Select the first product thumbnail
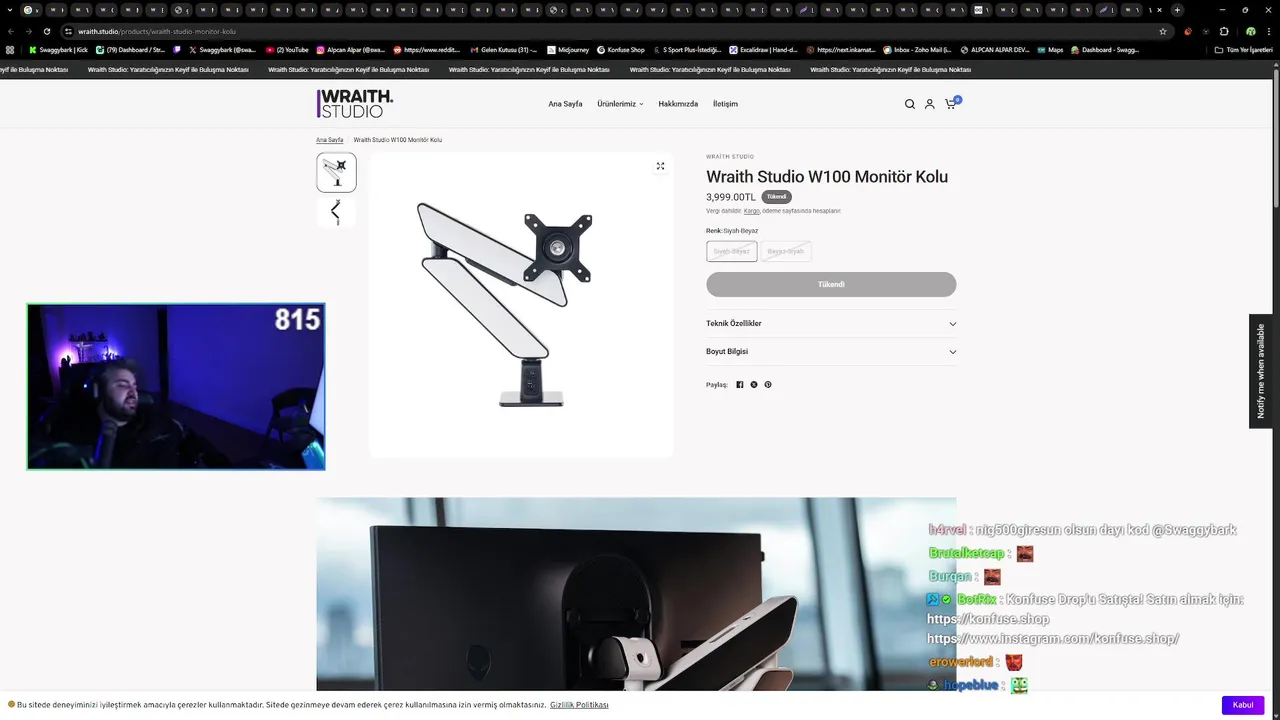 [x=336, y=172]
